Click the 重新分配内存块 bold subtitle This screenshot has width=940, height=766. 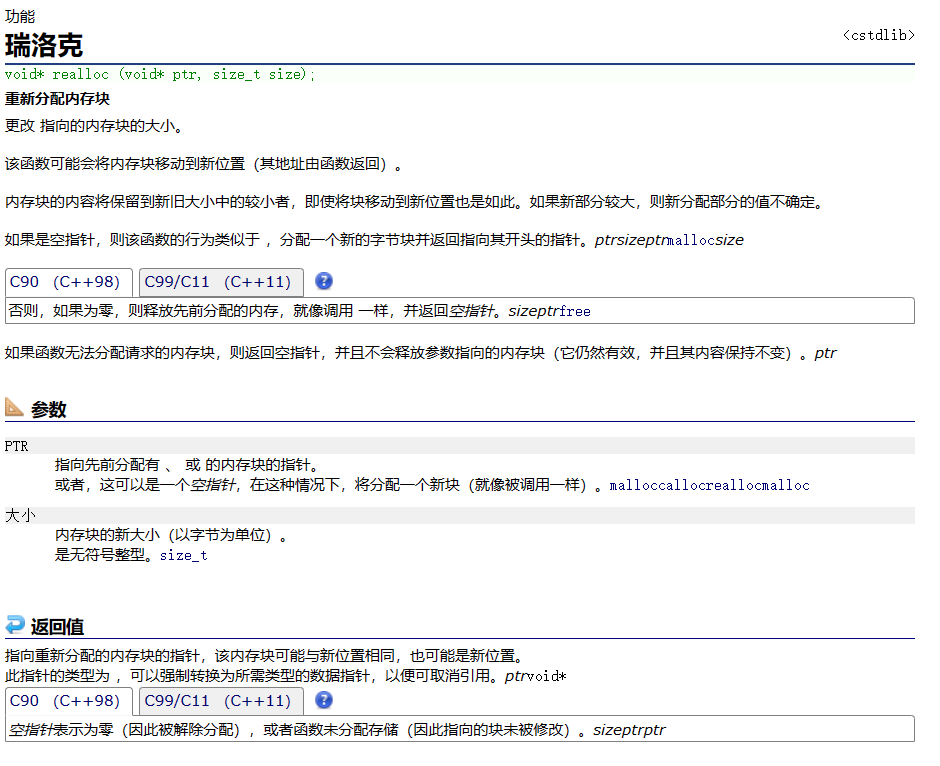tap(57, 99)
